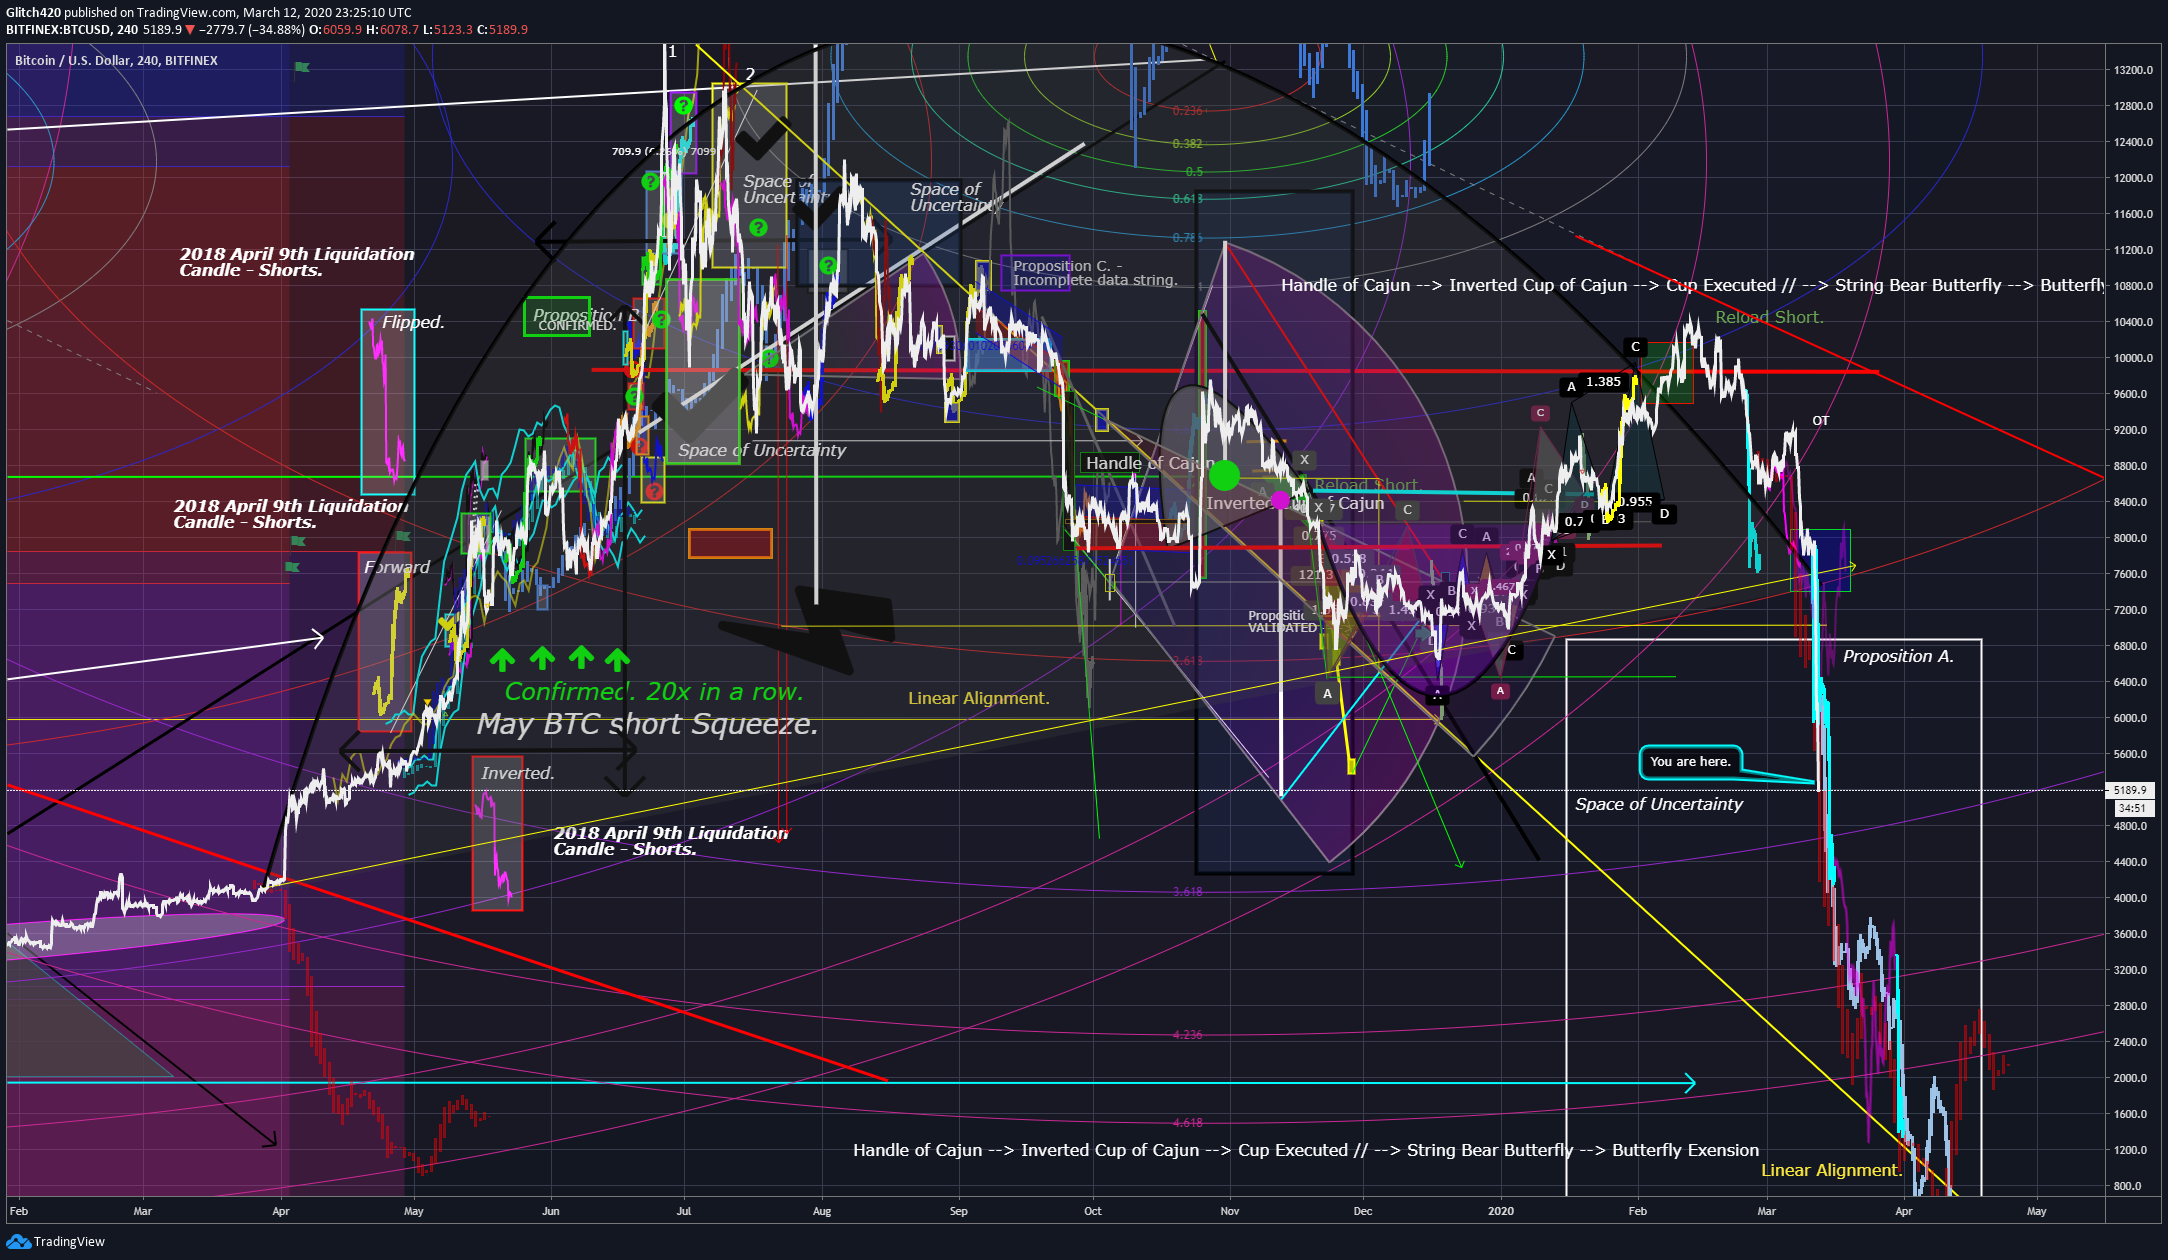This screenshot has height=1260, width=2168.
Task: Click the open value O:6059.9
Action: tap(336, 30)
